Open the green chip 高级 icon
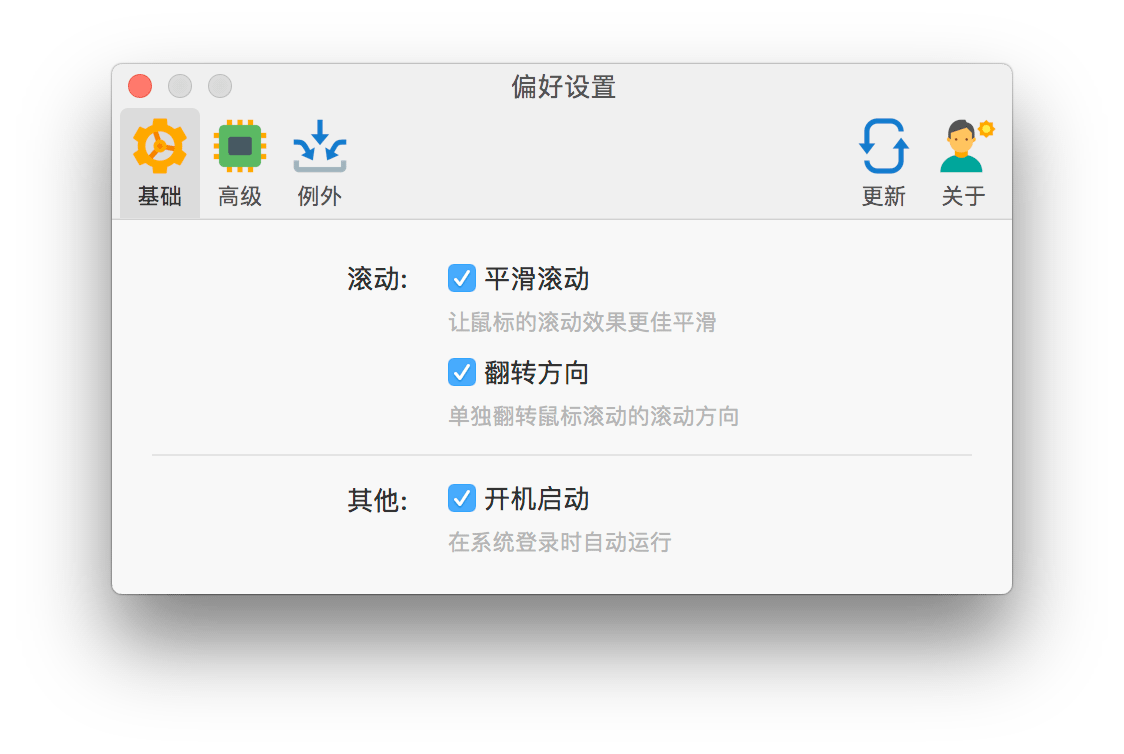The width and height of the screenshot is (1124, 754). pyautogui.click(x=240, y=146)
